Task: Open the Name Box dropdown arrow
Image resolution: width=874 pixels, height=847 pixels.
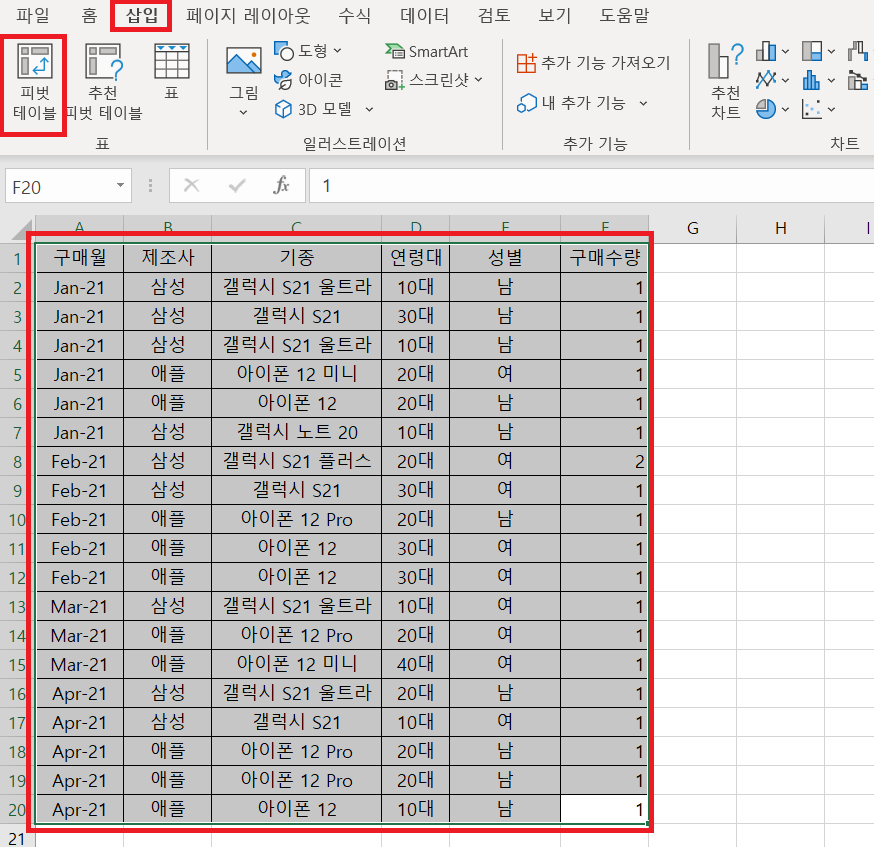Action: (120, 186)
